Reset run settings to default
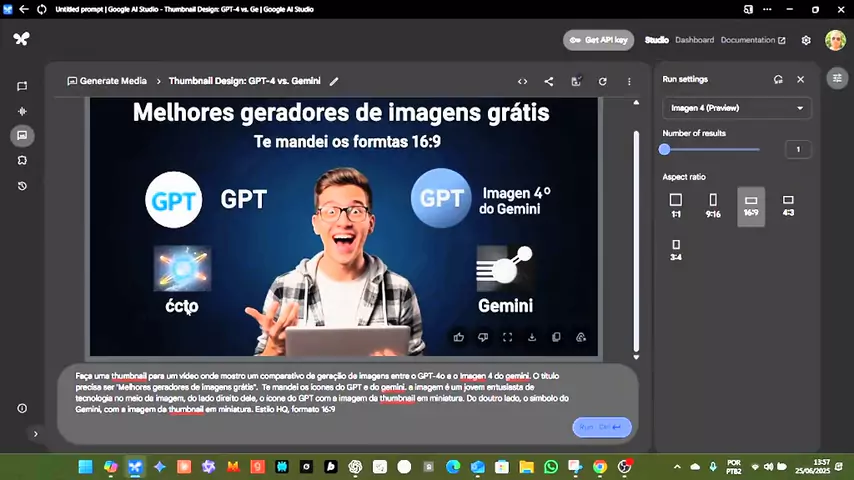 pos(778,79)
